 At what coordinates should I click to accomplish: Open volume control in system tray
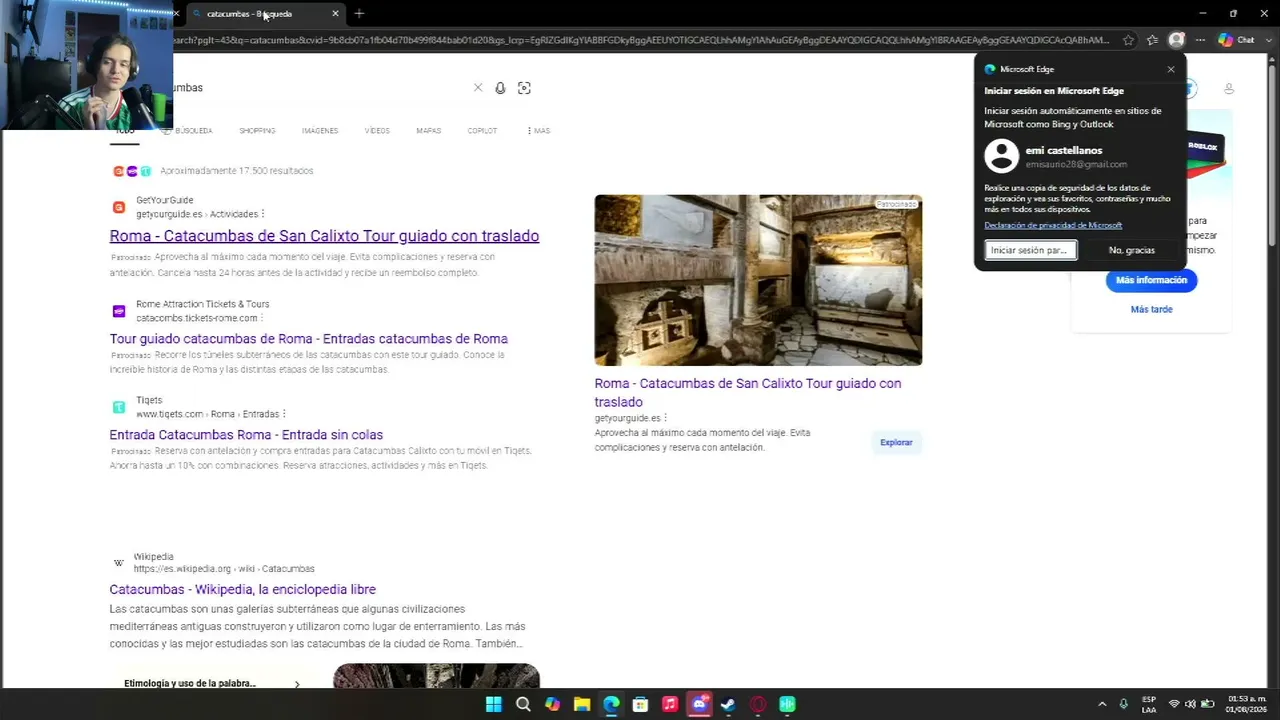coord(1190,704)
